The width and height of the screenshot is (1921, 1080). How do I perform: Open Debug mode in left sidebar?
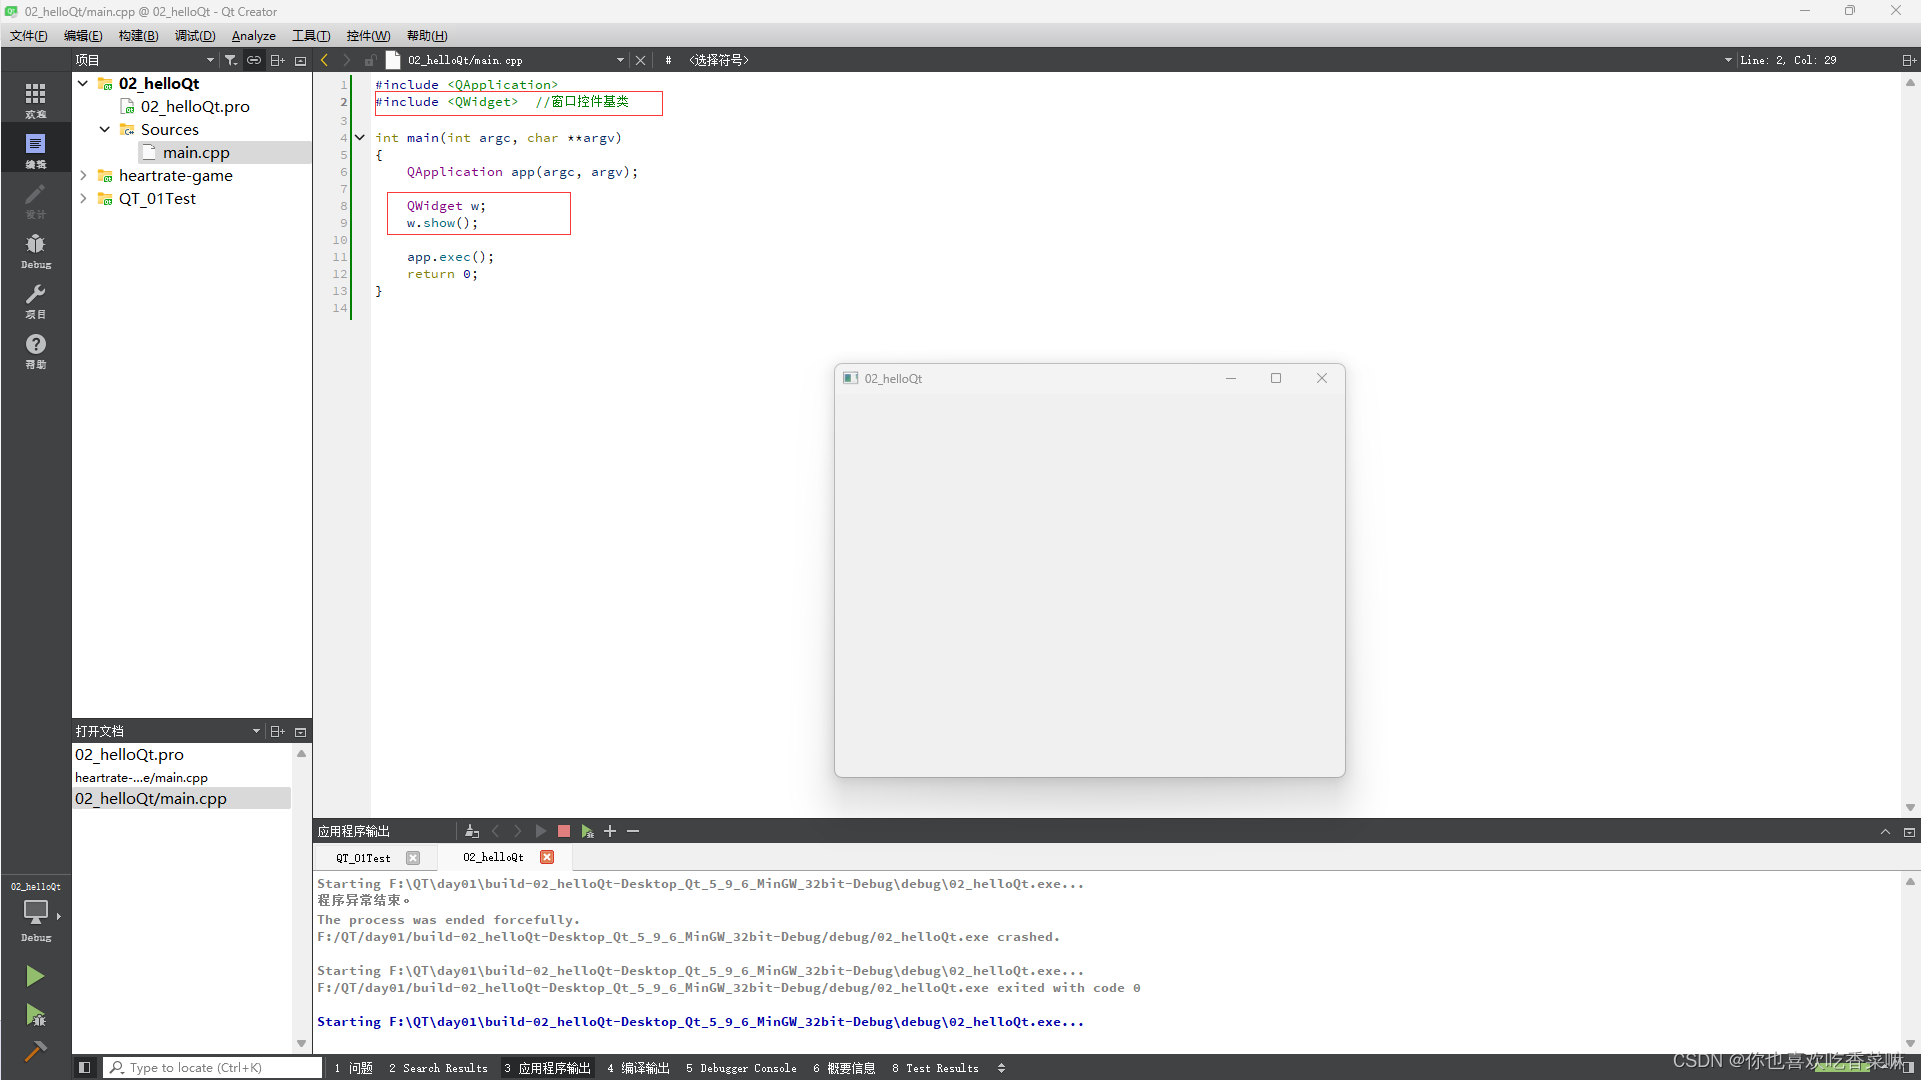[x=35, y=250]
